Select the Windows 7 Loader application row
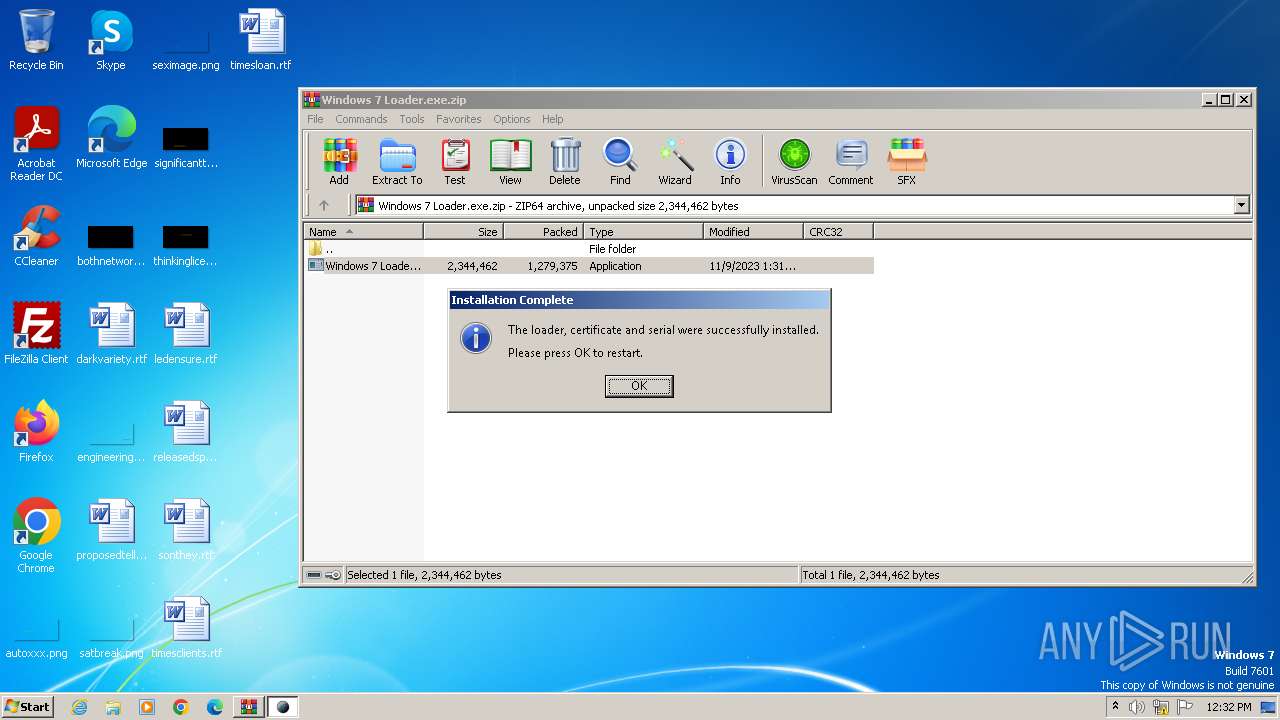 [x=589, y=266]
